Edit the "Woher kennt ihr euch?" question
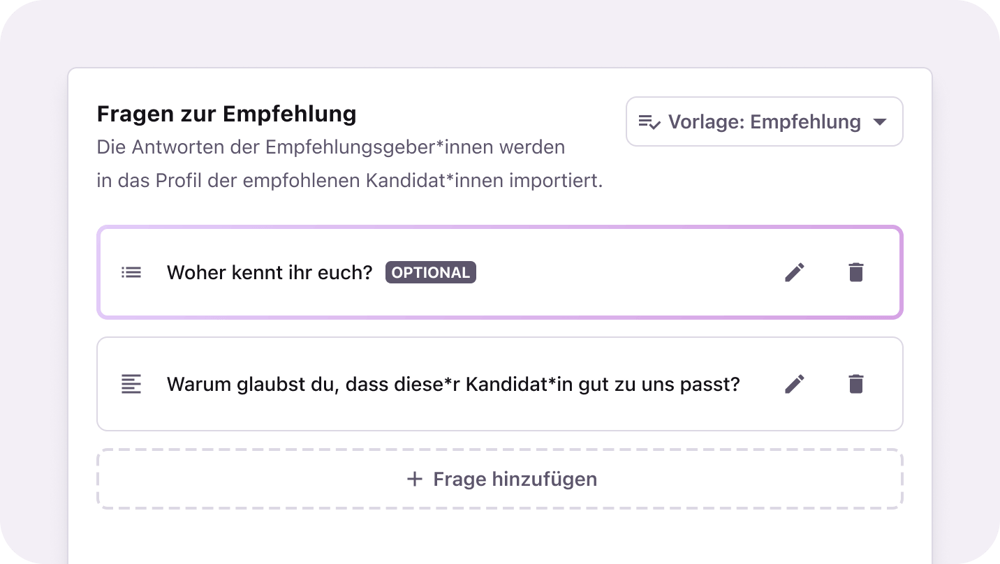1000x564 pixels. (795, 272)
